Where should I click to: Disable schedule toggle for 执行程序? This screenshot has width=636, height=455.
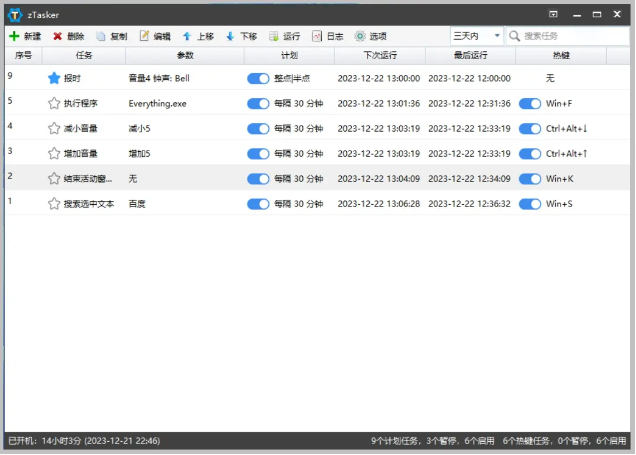tap(258, 104)
